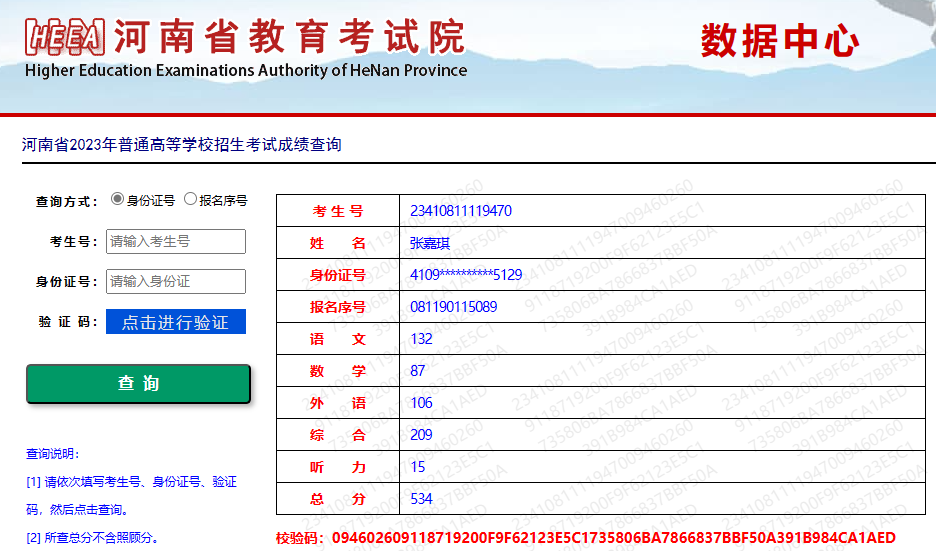Image resolution: width=936 pixels, height=551 pixels.
Task: Click the name value 张嘉琪
Action: [430, 243]
